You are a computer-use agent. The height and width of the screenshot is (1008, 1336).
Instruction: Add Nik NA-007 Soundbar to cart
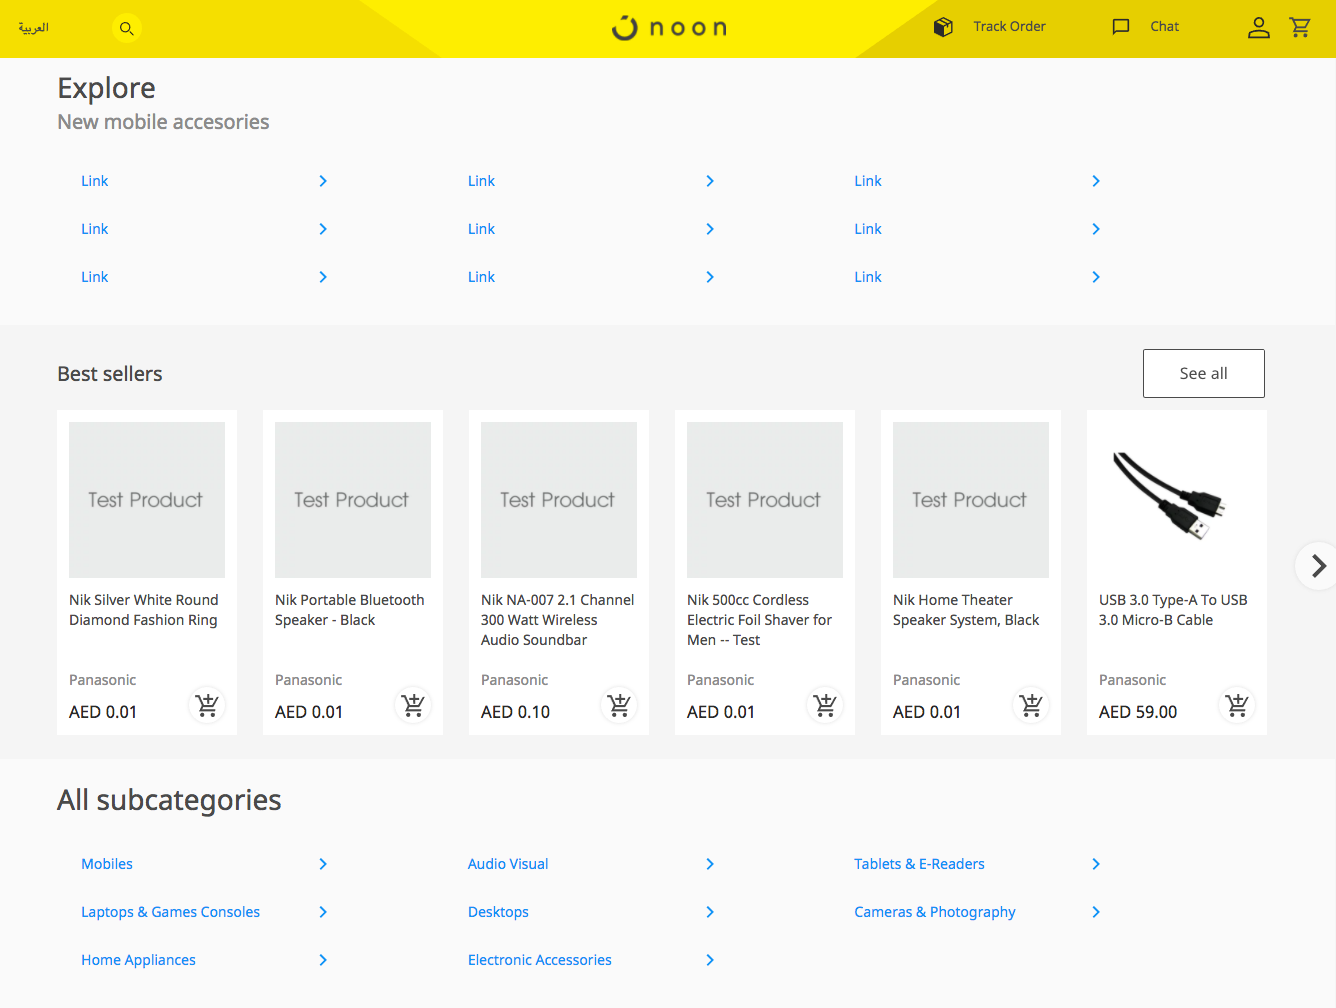tap(619, 705)
